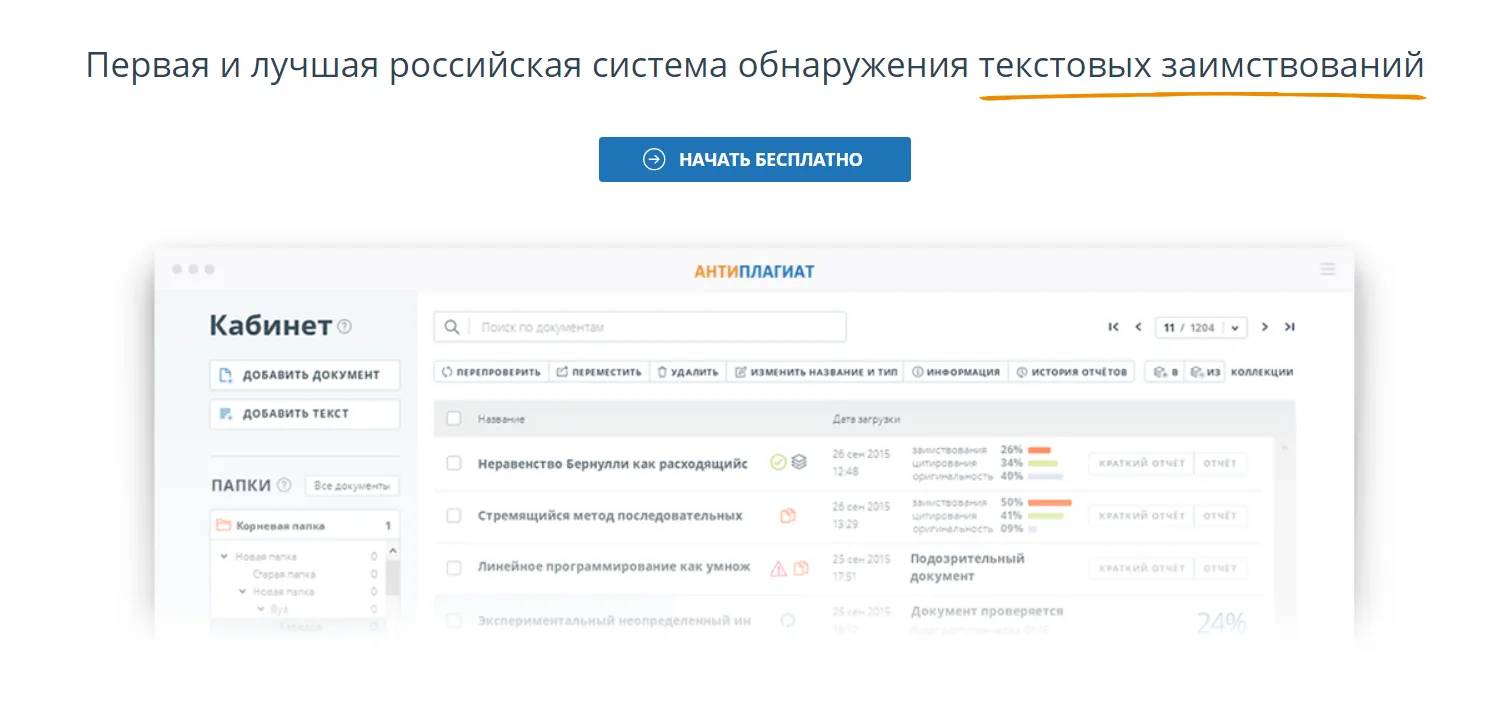Click red warning triangle on Линейное программирование row
Viewport: 1510px width, 728px height.
[778, 568]
